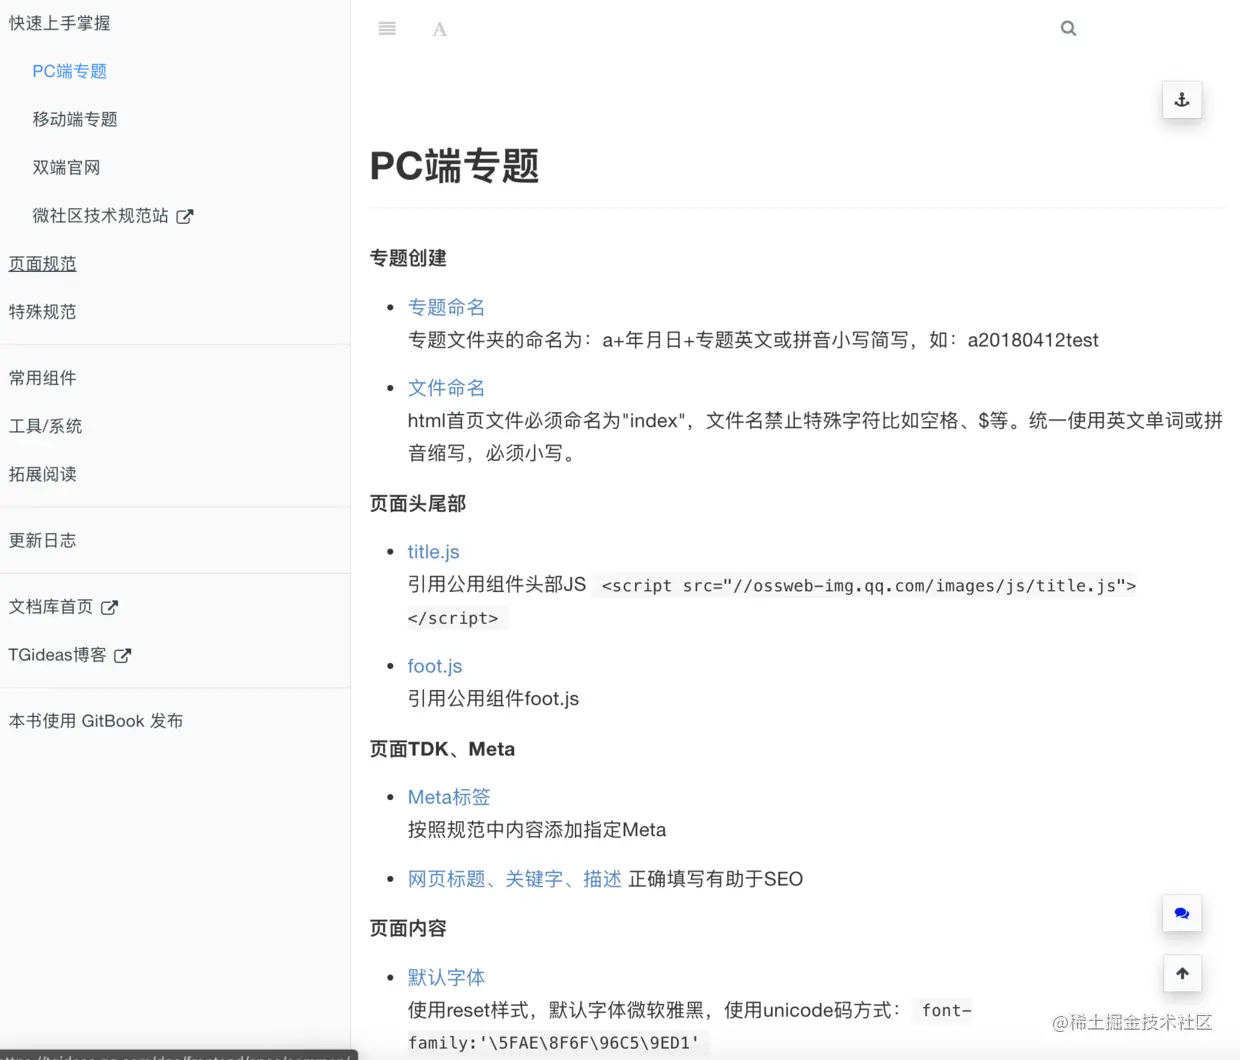Click the PC端专题 page heading
The width and height of the screenshot is (1240, 1060).
click(x=454, y=166)
